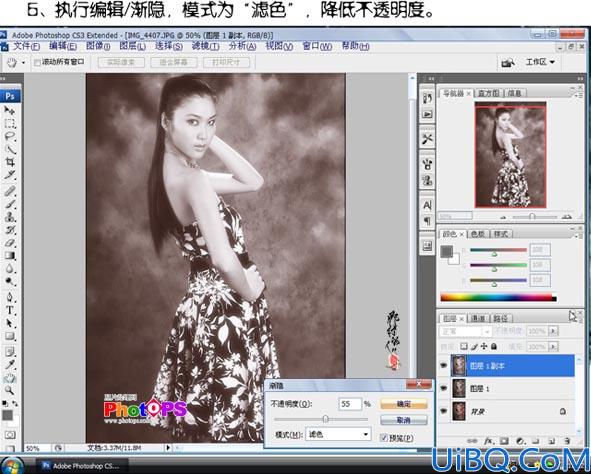591x474 pixels.
Task: Open the 滤镜 menu
Action: pyautogui.click(x=205, y=46)
